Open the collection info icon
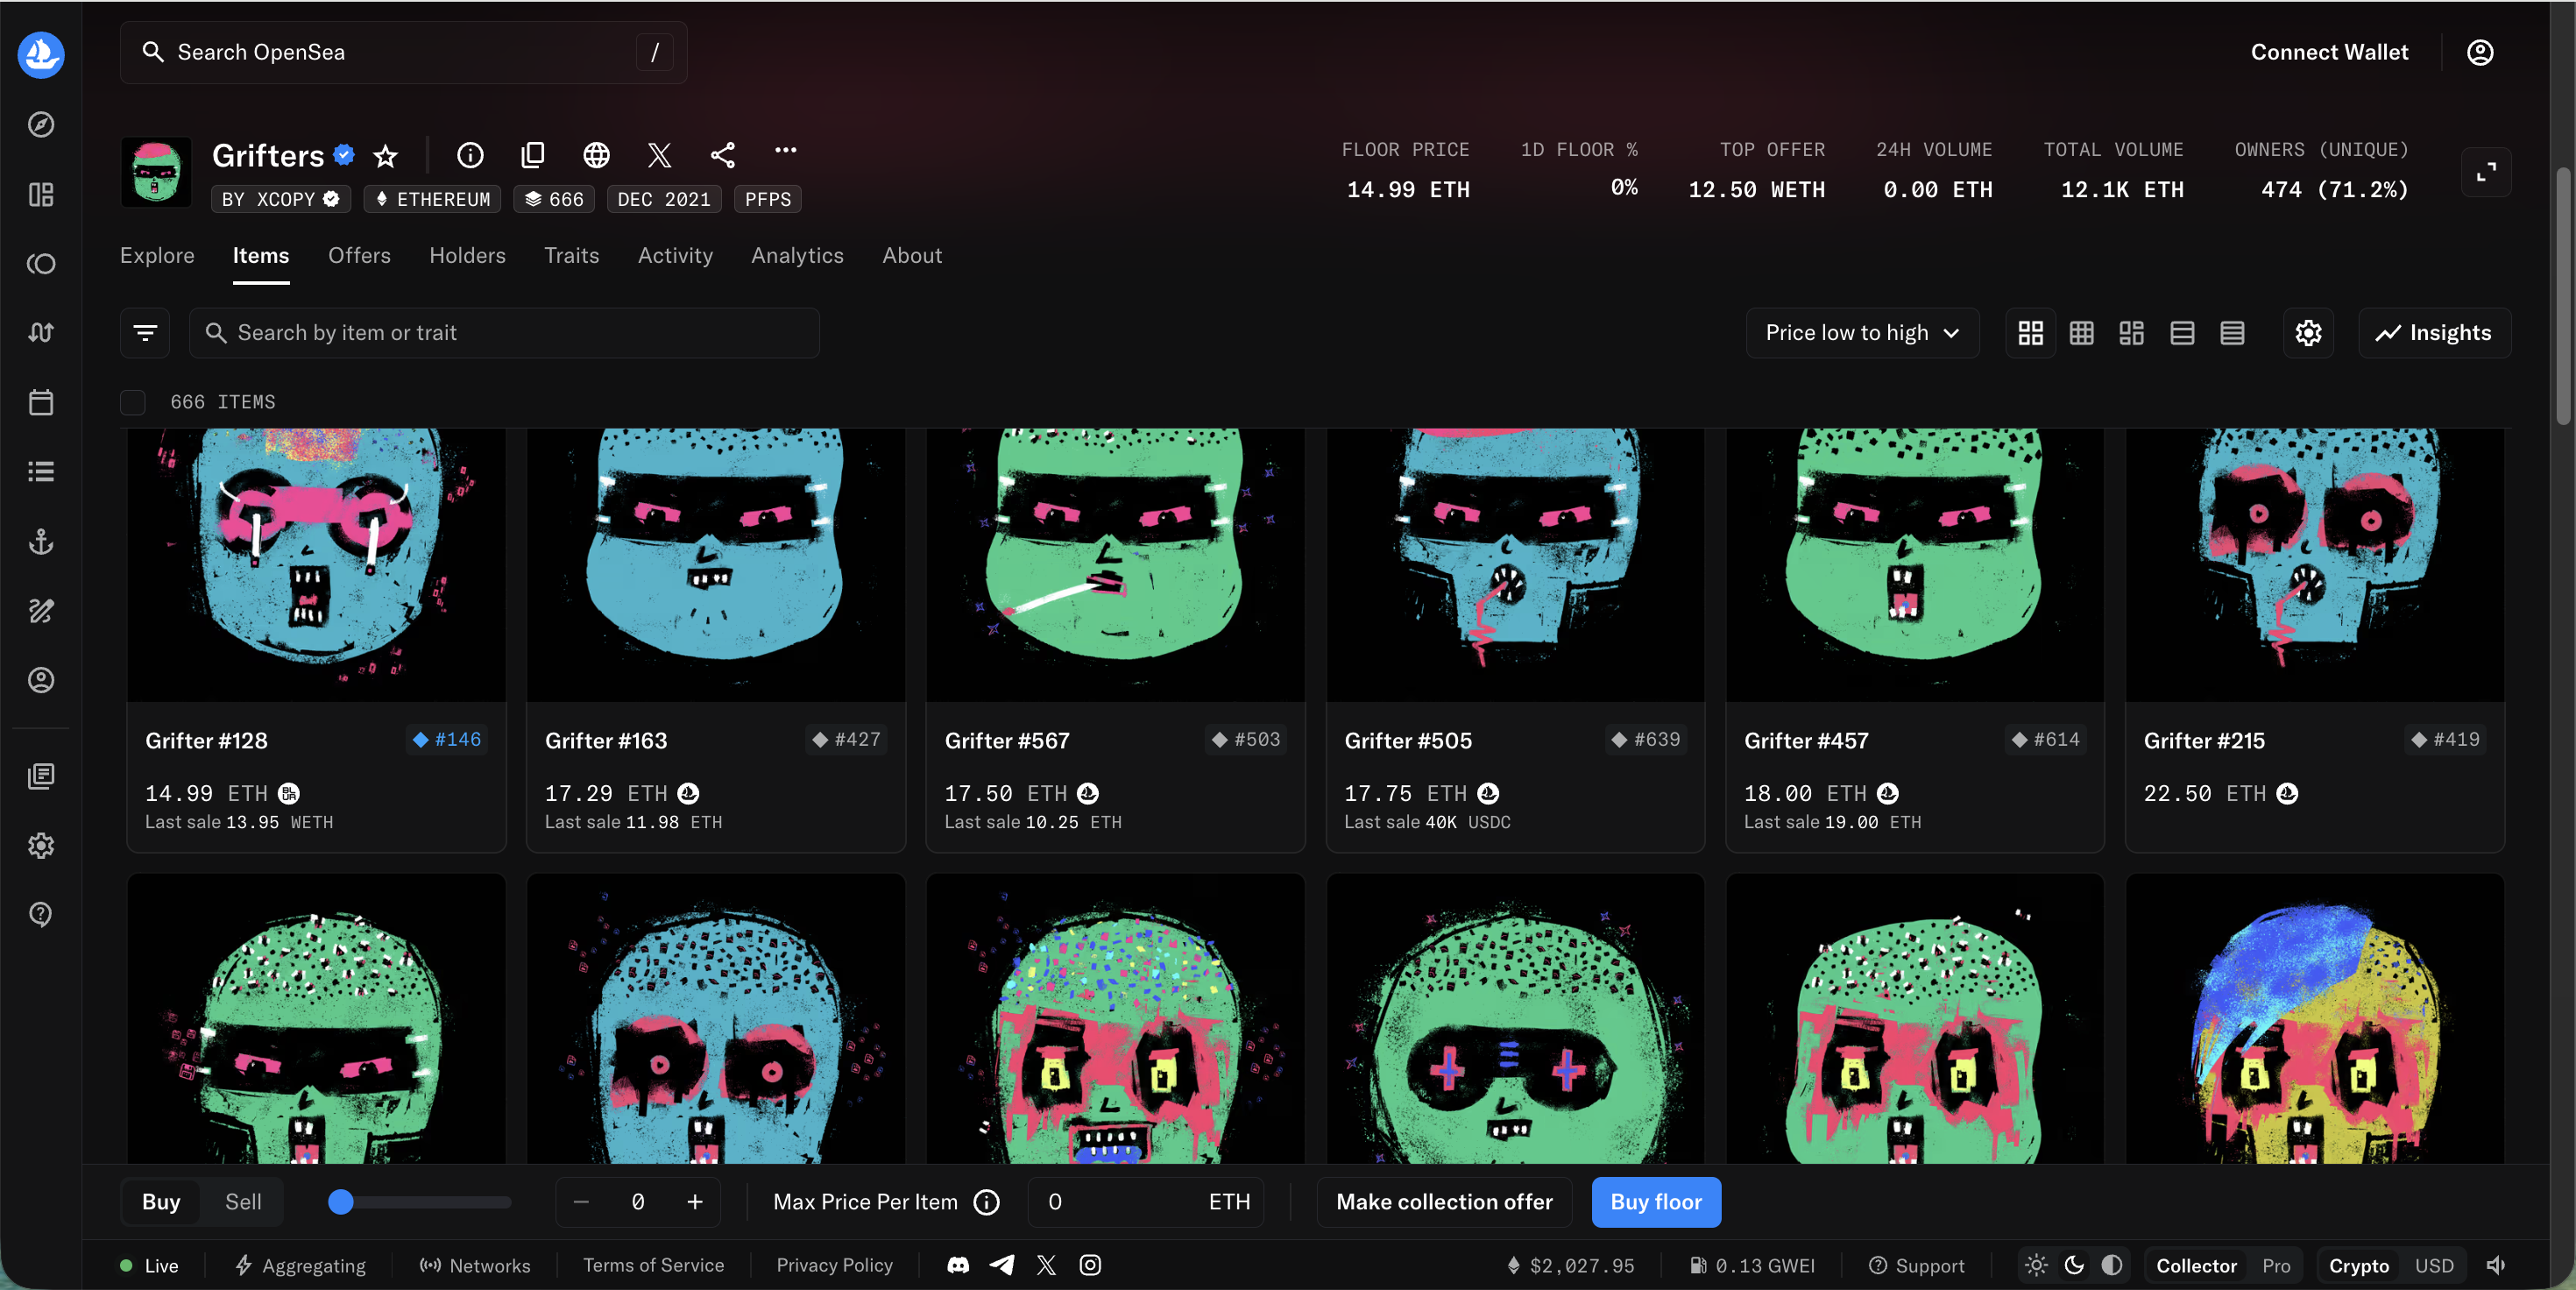This screenshot has width=2576, height=1290. coord(470,155)
